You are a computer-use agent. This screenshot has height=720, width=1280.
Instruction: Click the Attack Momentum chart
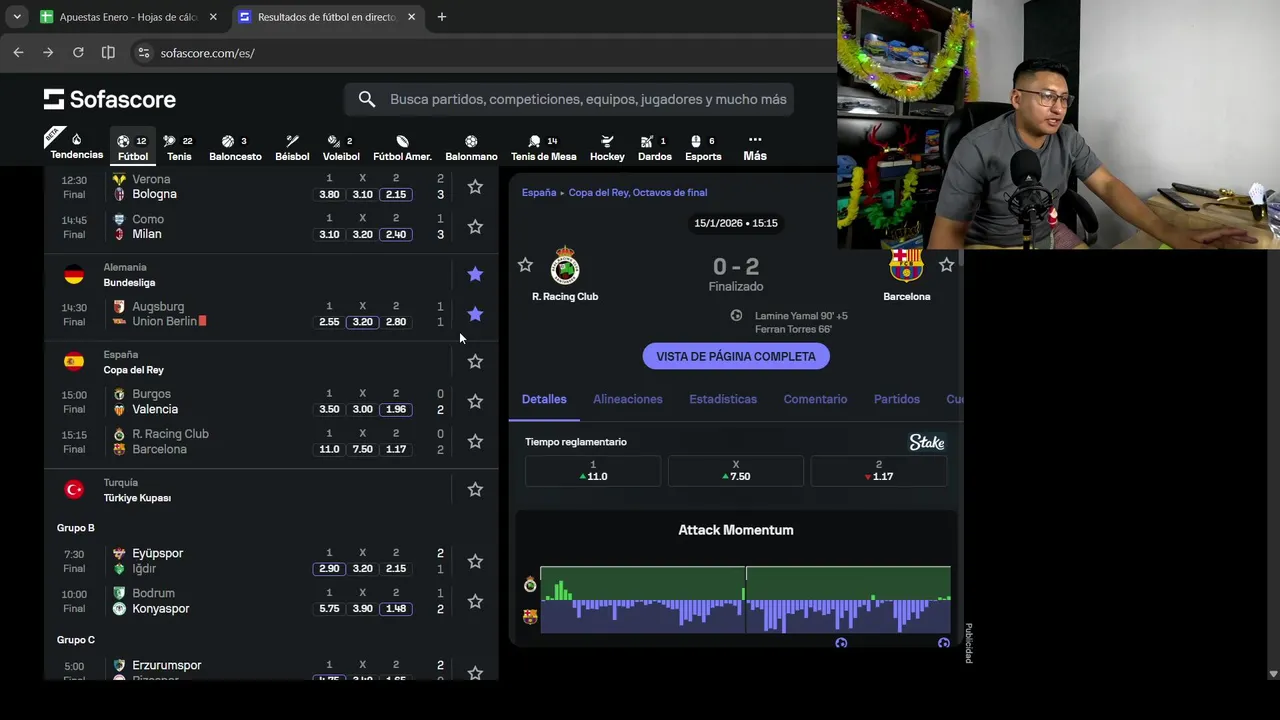pyautogui.click(x=745, y=600)
